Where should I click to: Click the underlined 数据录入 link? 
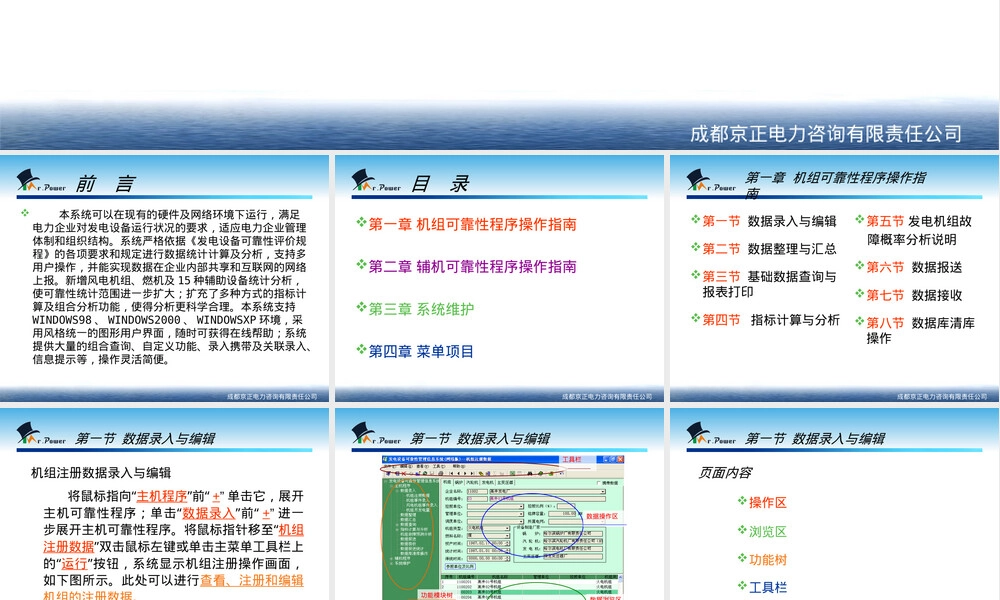[209, 513]
